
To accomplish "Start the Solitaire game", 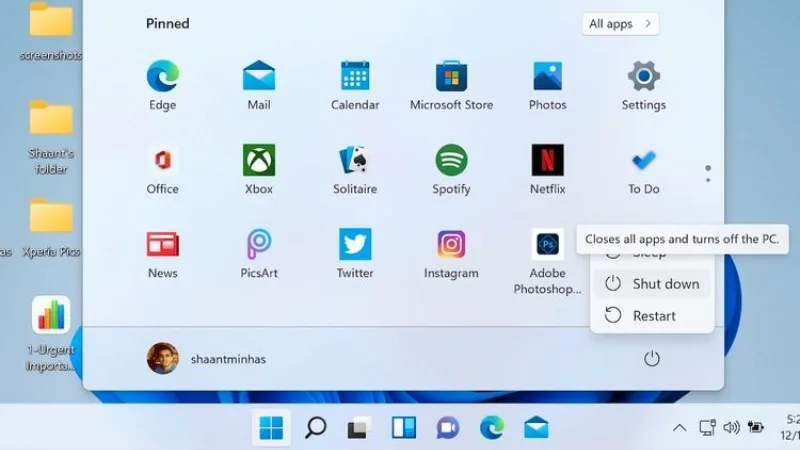I will click(355, 170).
